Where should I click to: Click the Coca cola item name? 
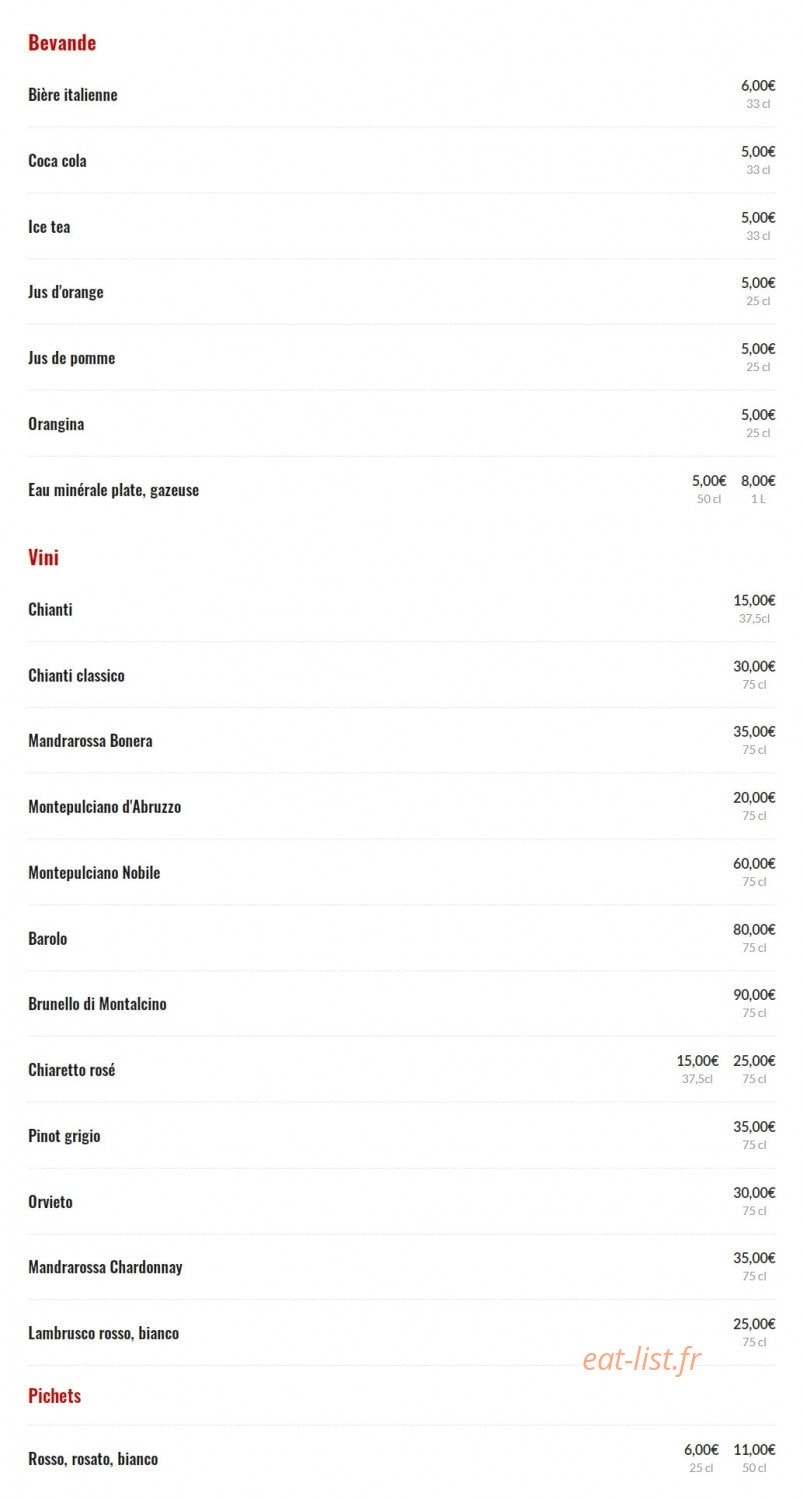click(x=57, y=161)
